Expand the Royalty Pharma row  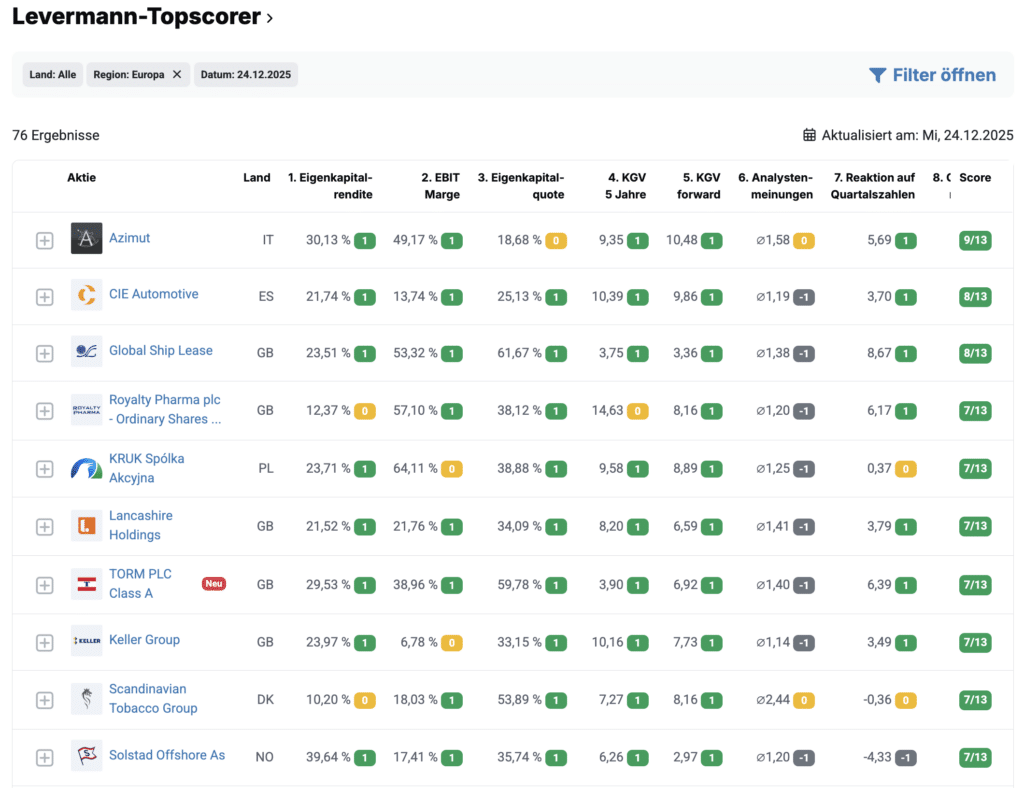pos(44,411)
